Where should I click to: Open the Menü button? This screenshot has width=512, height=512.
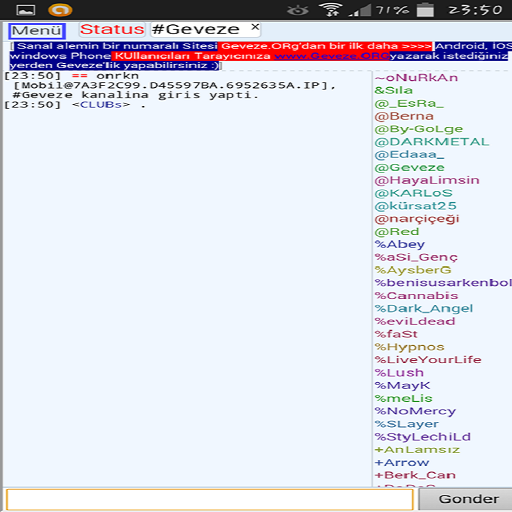[x=37, y=31]
